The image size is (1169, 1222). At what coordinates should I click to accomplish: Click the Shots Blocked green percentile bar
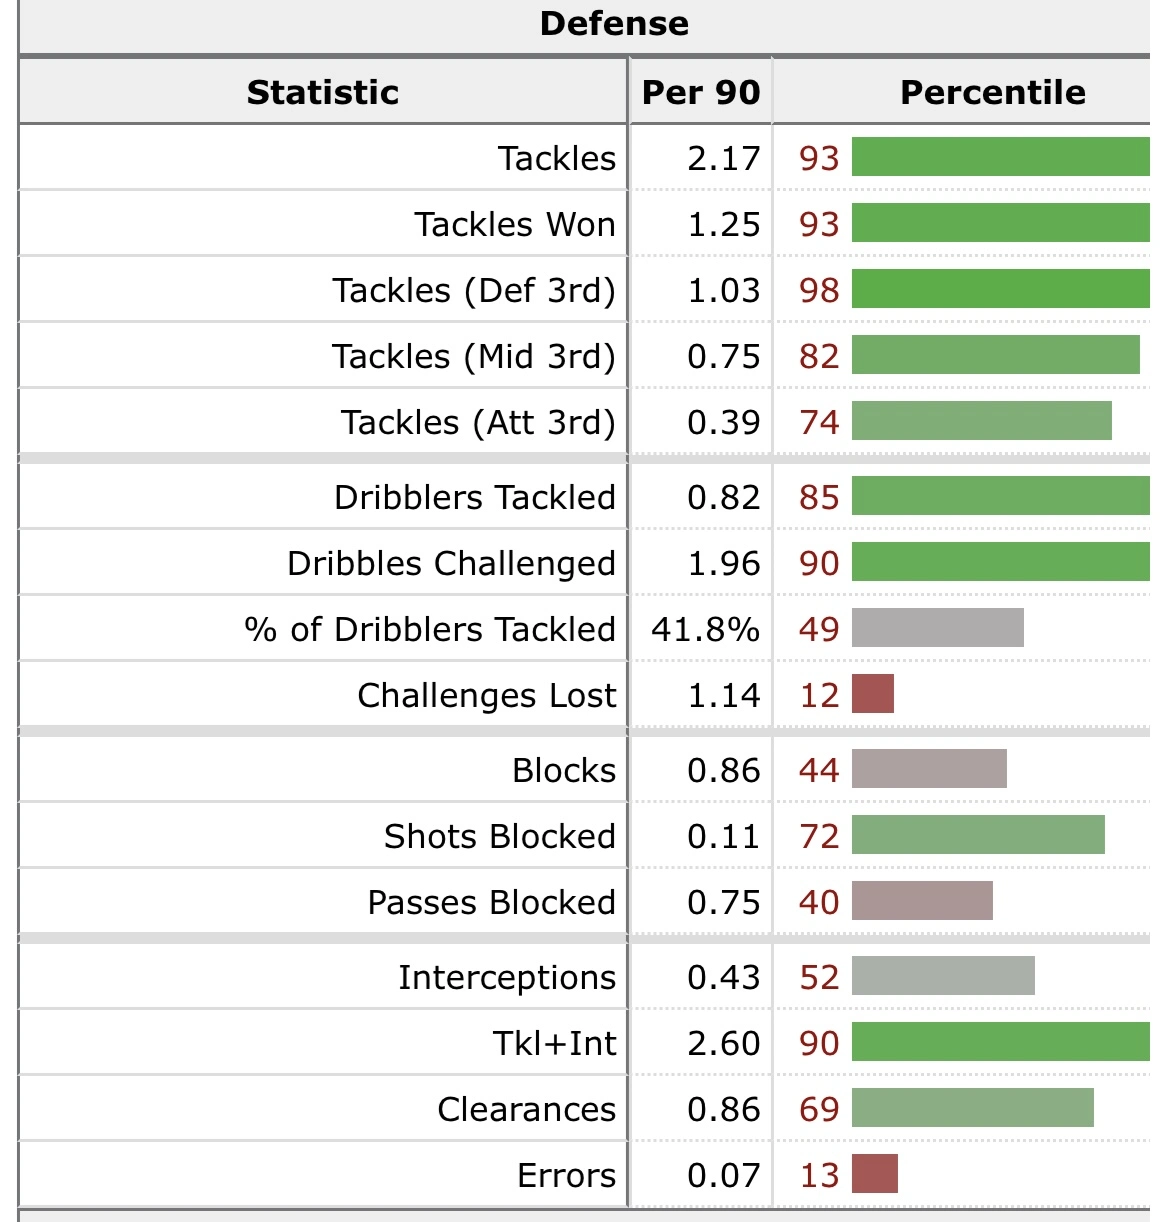[x=978, y=836]
